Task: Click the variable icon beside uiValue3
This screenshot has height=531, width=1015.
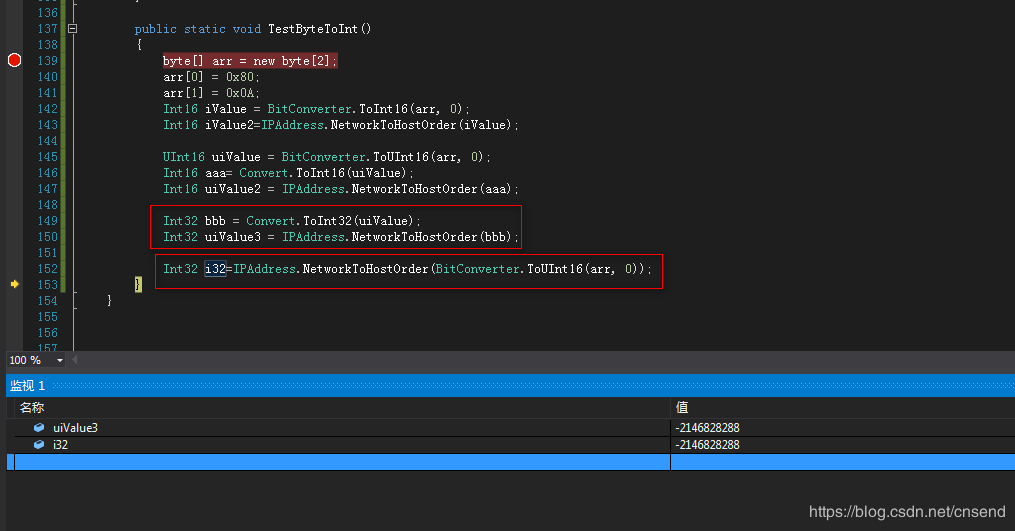Action: 39,428
